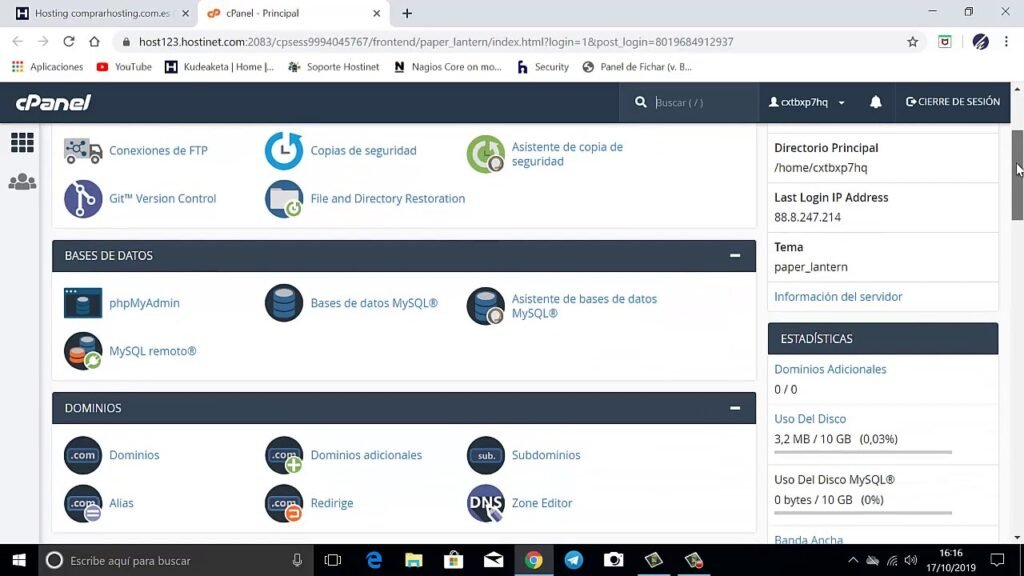Collapse the Bases de Datos section

coord(735,256)
